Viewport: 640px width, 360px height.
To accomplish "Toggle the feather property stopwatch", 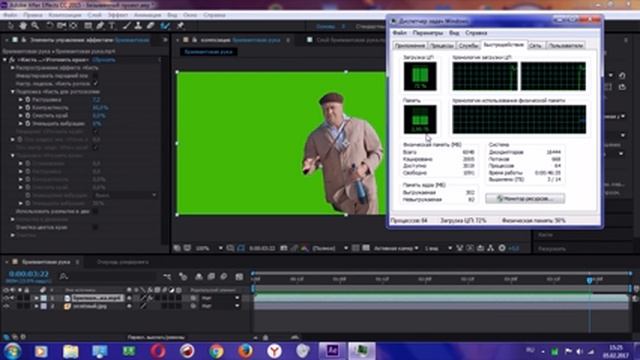I will [28, 100].
